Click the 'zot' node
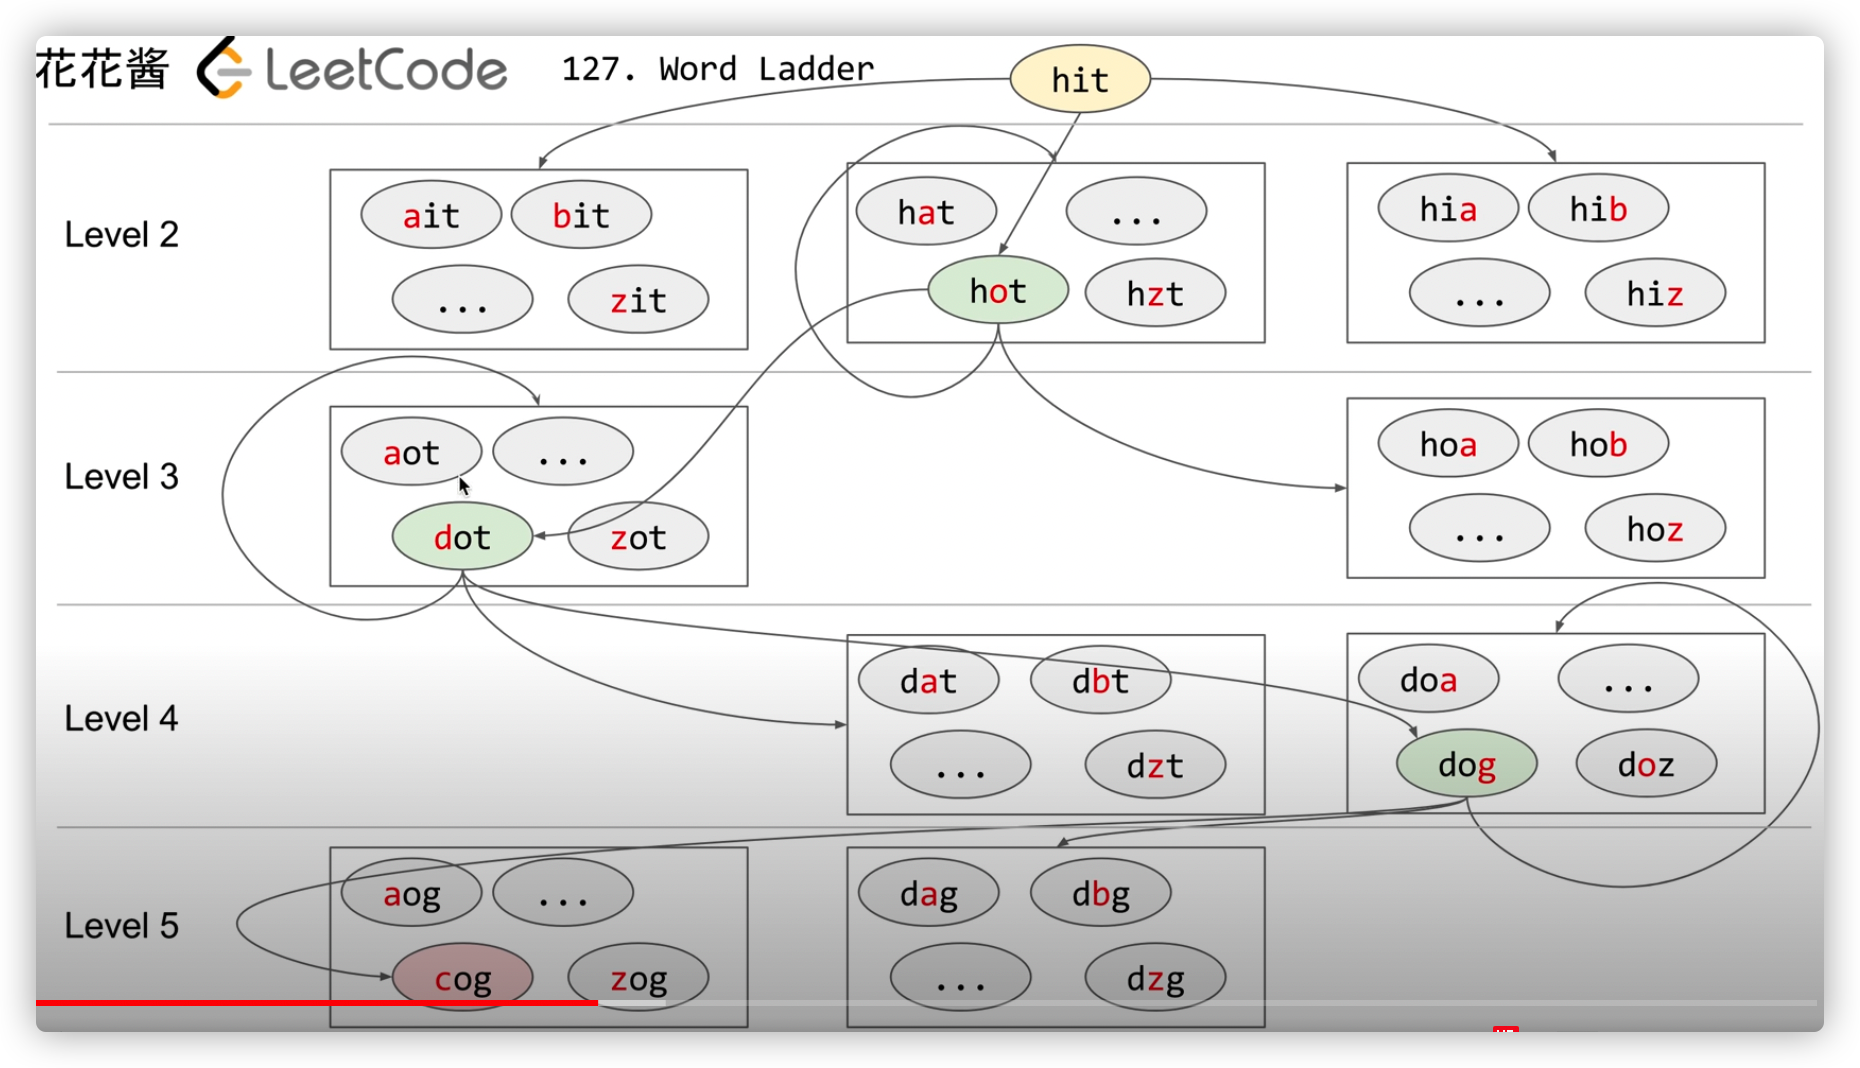 click(x=638, y=538)
